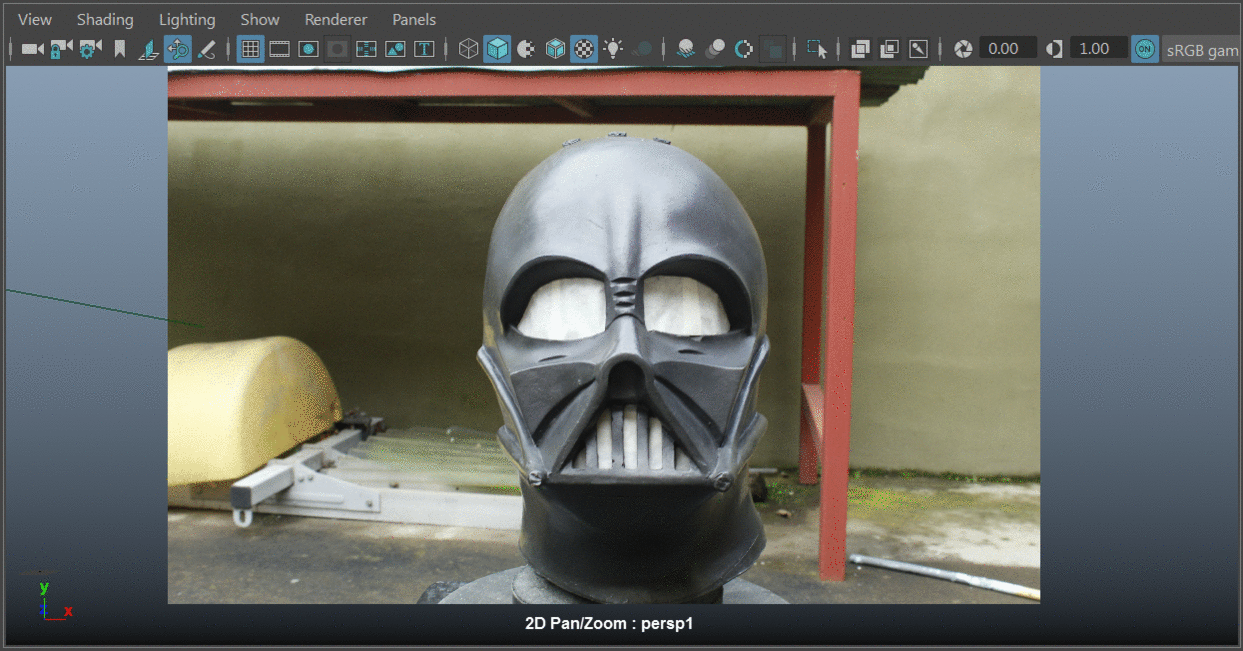
Task: Open the Show menu
Action: click(x=260, y=19)
